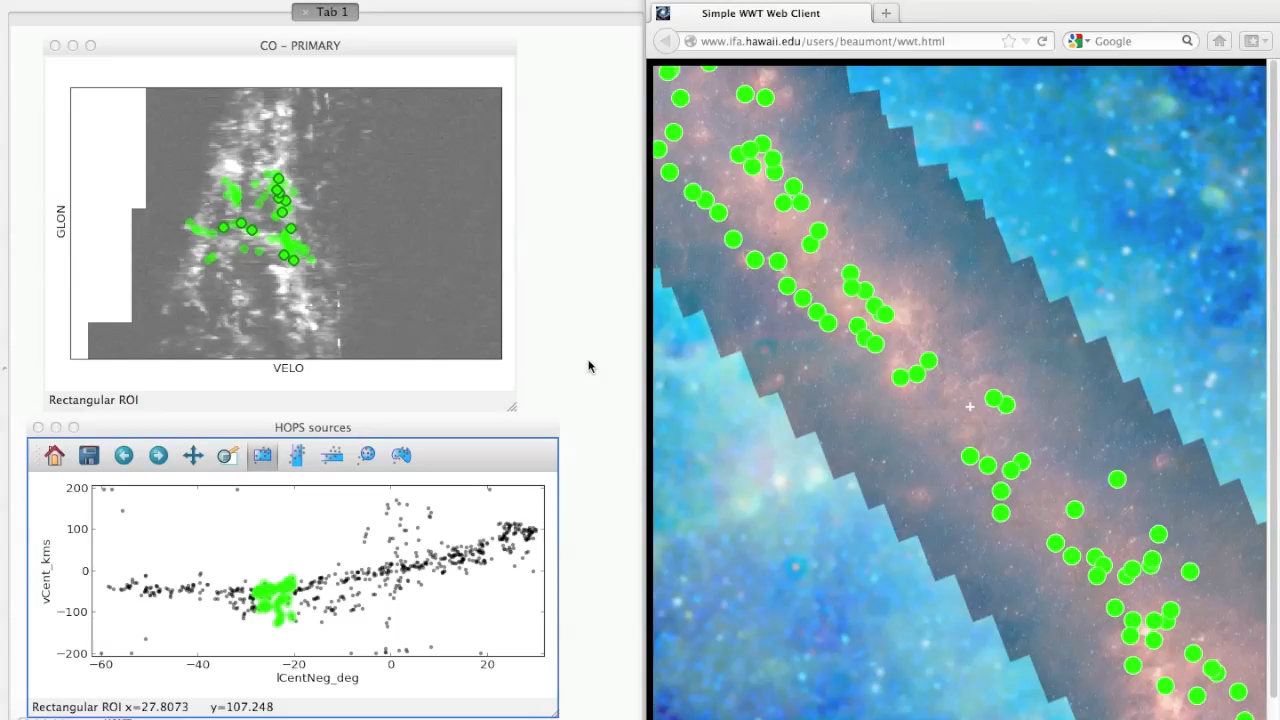Select the Pan axes cross-arrow tool
Image resolution: width=1280 pixels, height=720 pixels.
(x=193, y=456)
